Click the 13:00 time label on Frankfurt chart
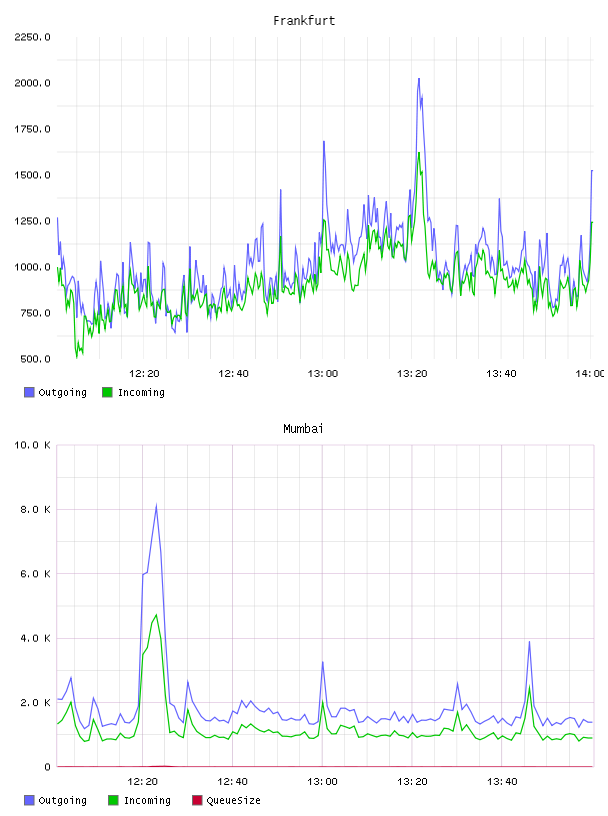This screenshot has height=816, width=608. click(x=323, y=374)
